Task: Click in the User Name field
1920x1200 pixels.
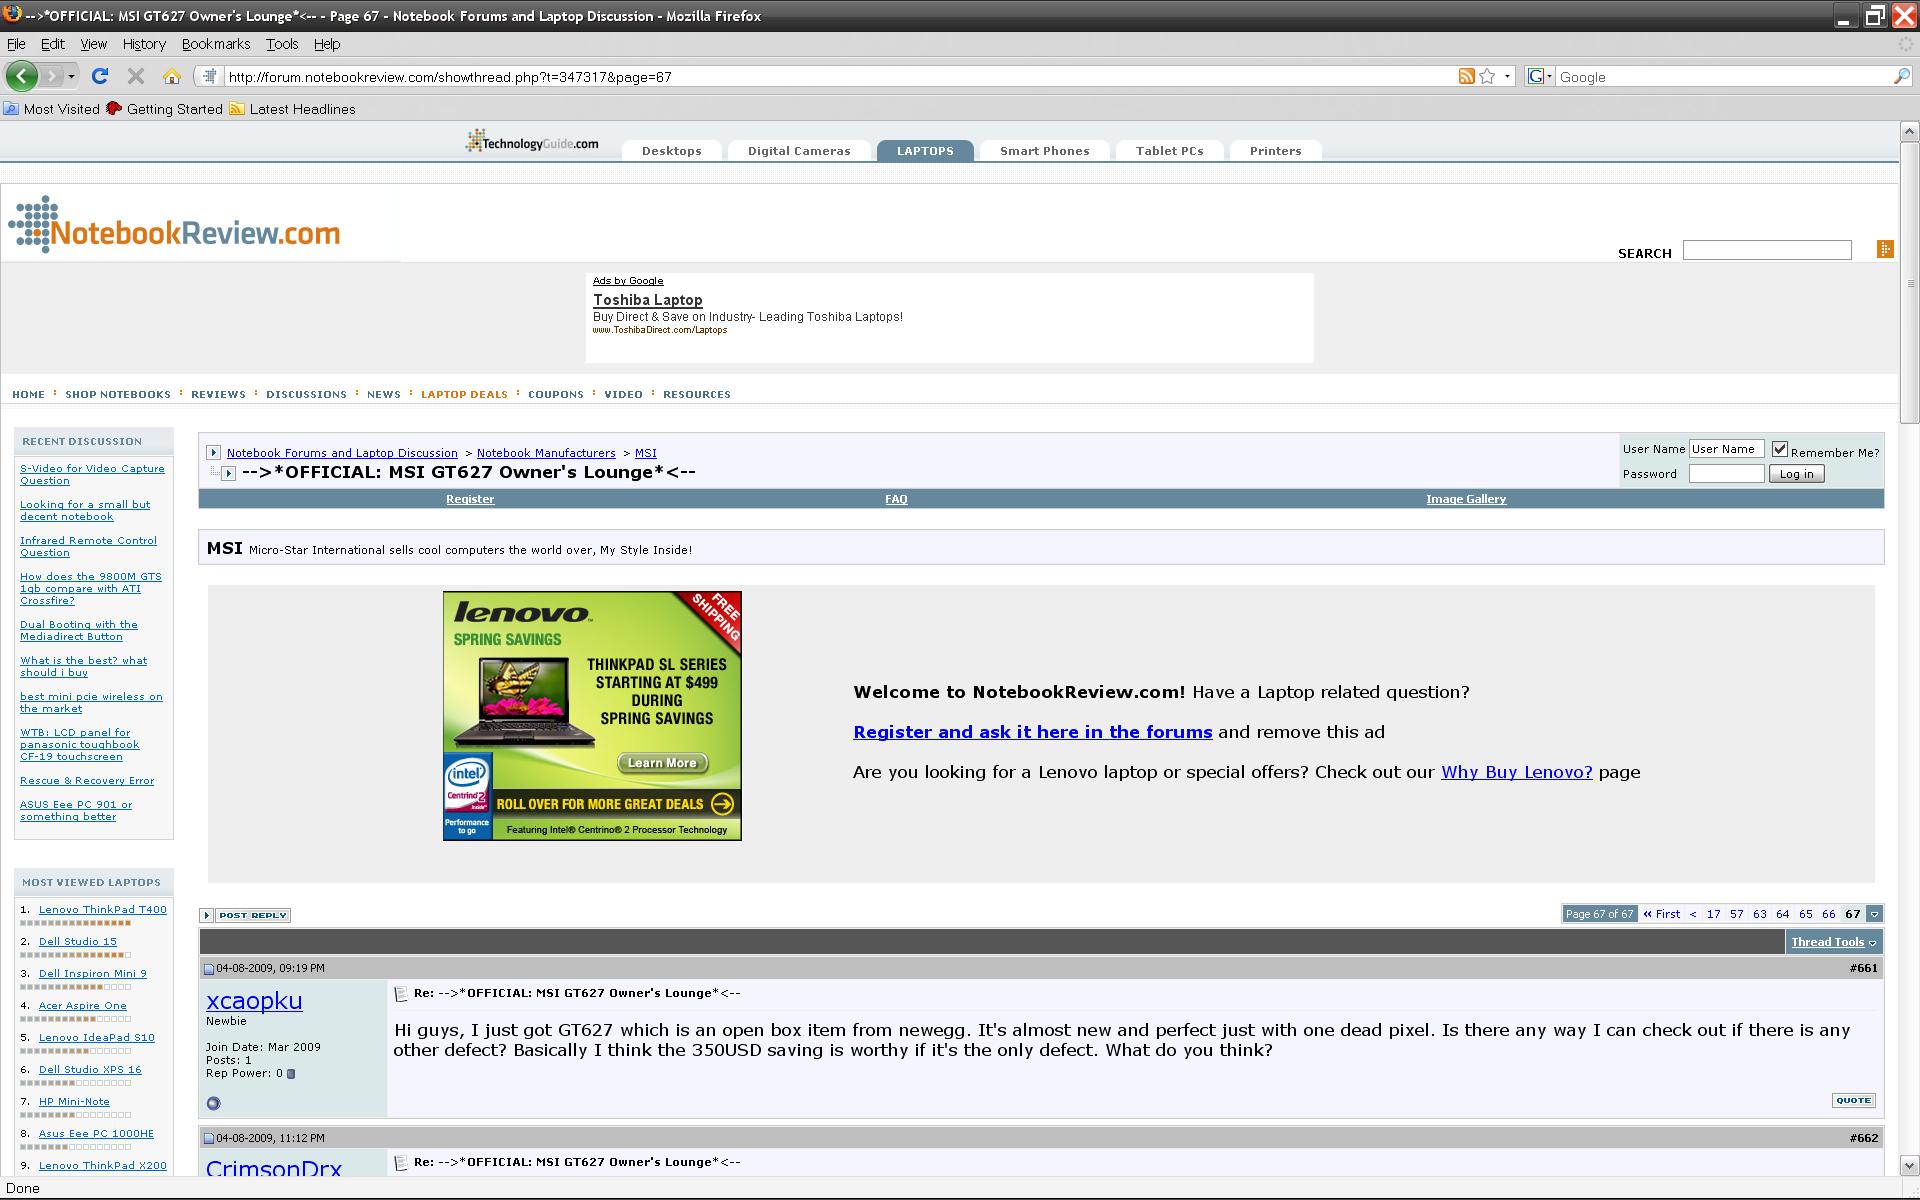Action: pyautogui.click(x=1726, y=449)
